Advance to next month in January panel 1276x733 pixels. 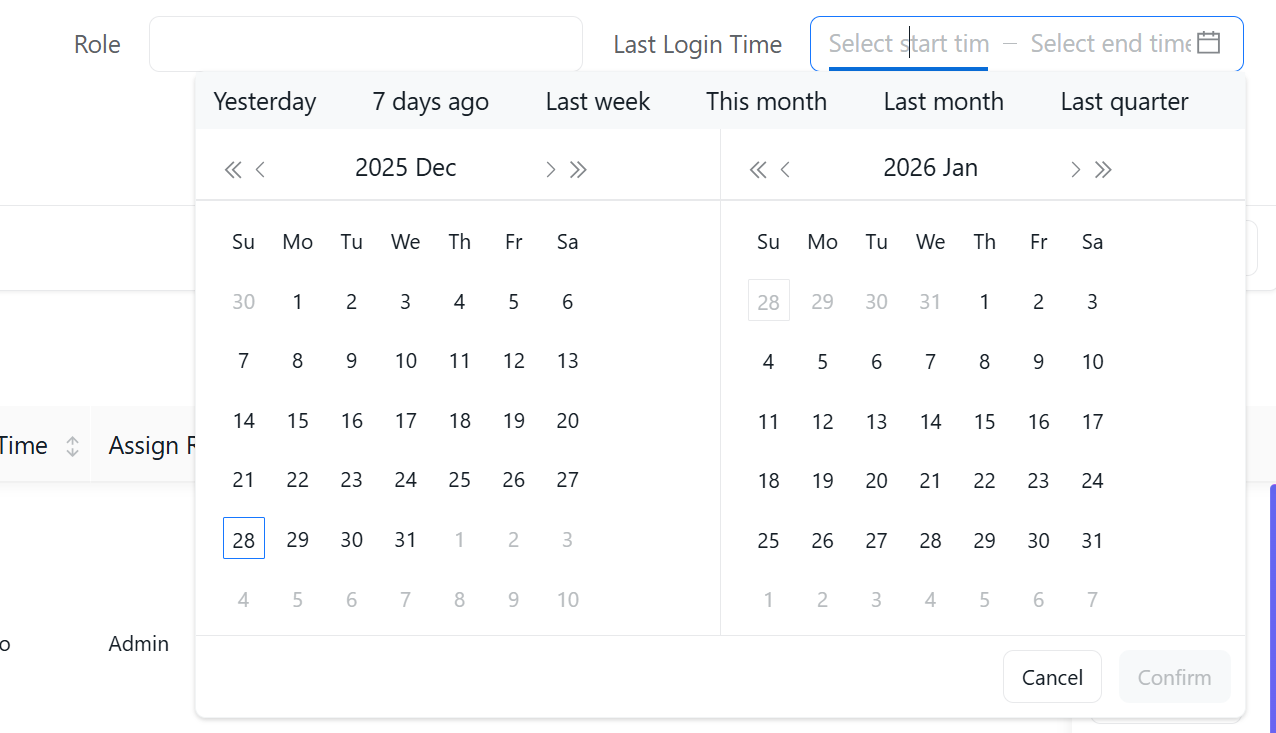[x=1075, y=170]
